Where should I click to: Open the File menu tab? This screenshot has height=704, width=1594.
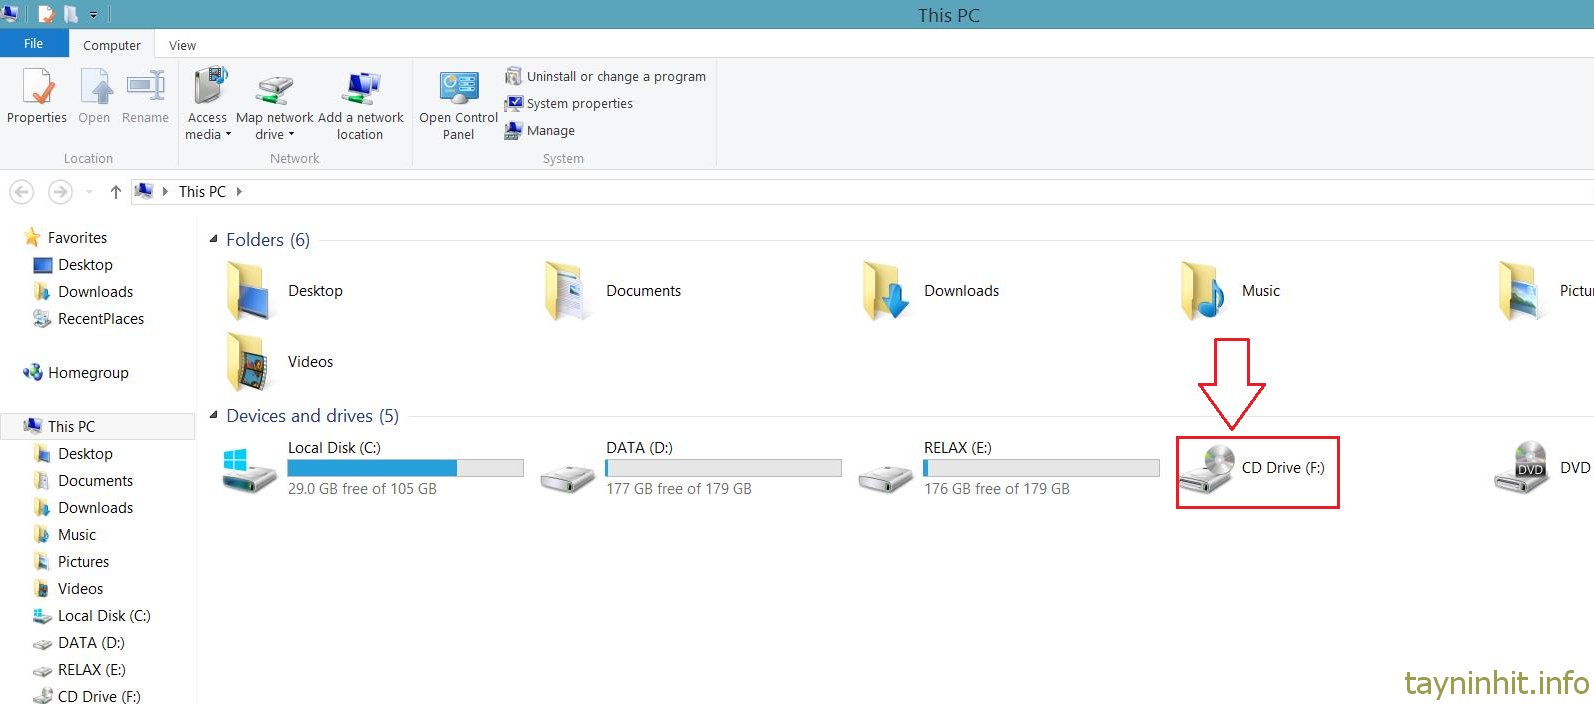(34, 44)
